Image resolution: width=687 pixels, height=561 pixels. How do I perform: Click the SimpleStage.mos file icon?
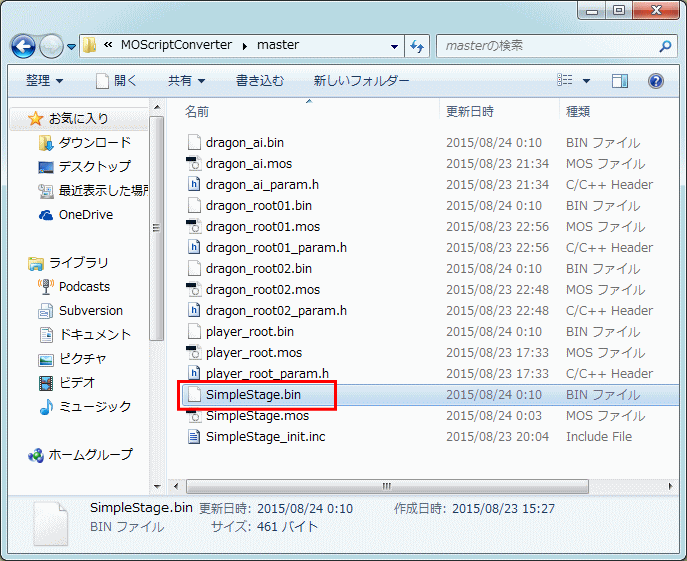[194, 416]
